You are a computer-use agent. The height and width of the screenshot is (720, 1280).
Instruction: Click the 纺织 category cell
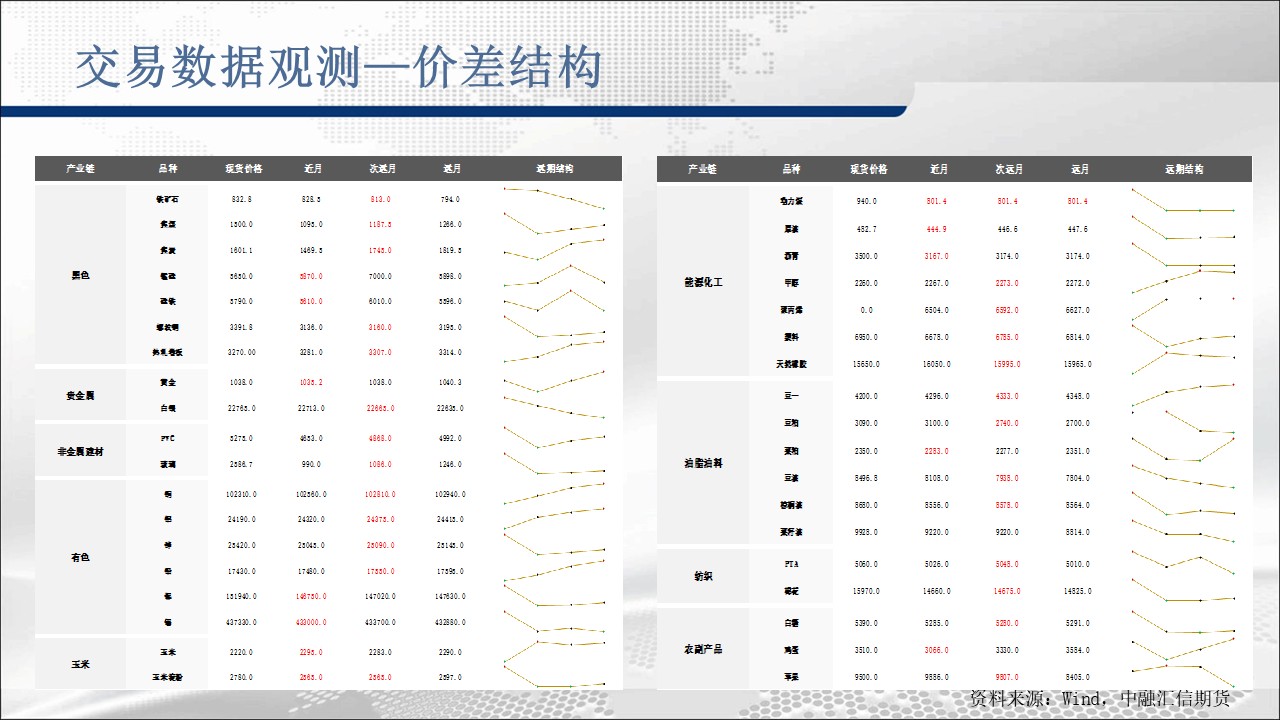point(702,577)
